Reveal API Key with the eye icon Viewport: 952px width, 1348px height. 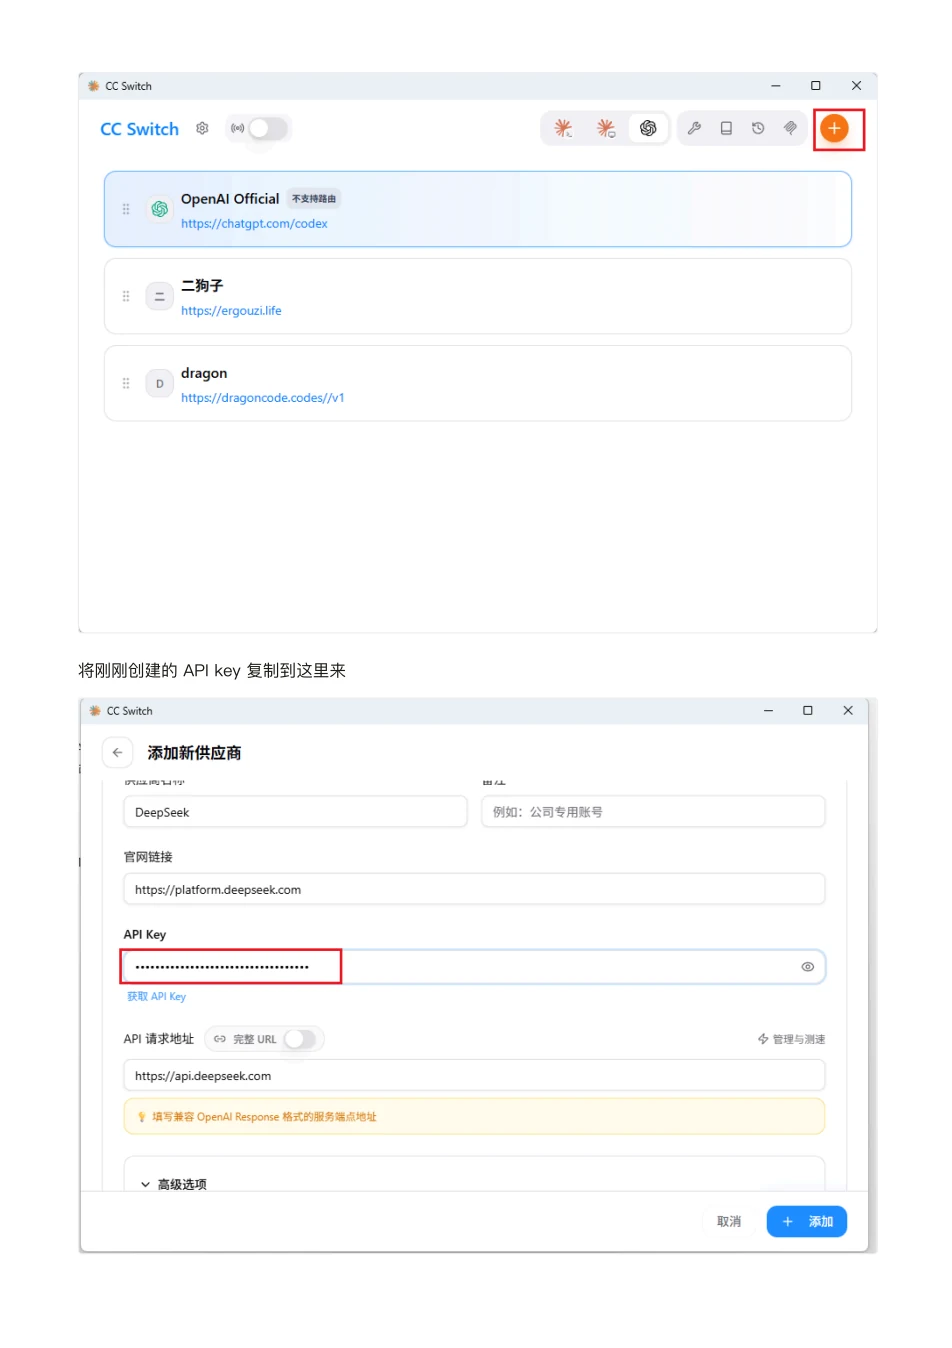click(808, 967)
